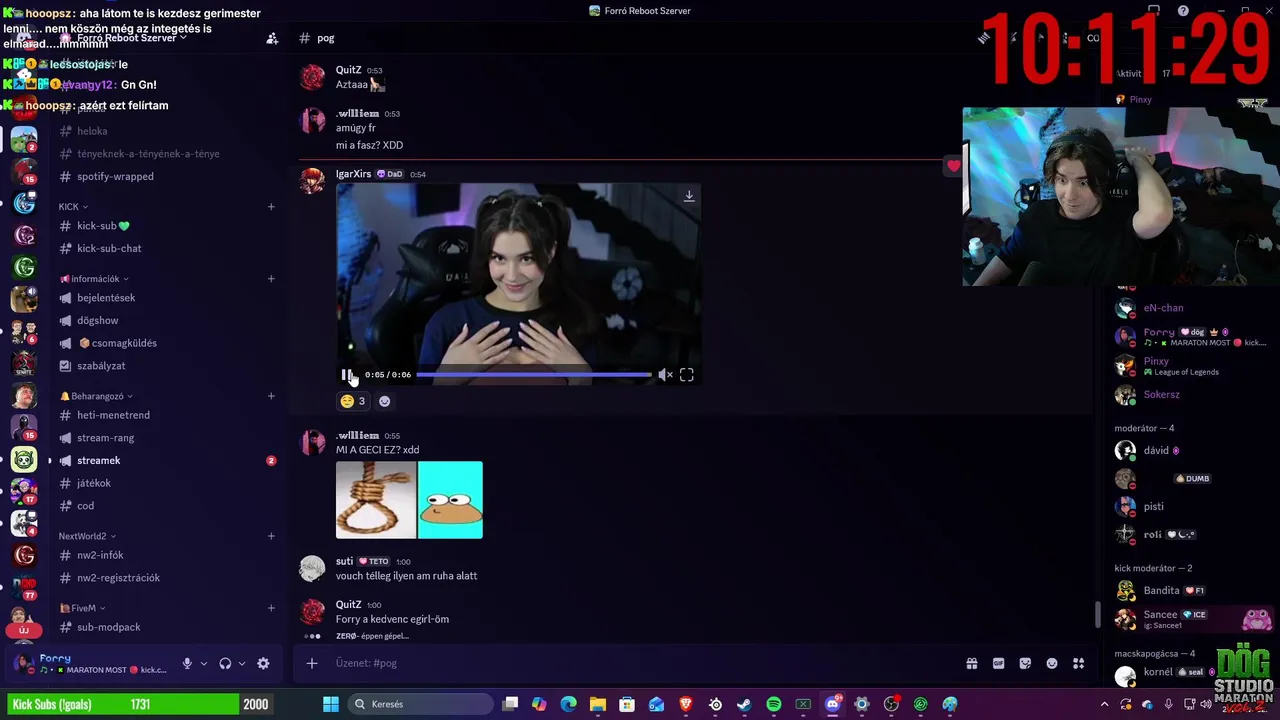The height and width of the screenshot is (720, 1280).
Task: Download the video attachment
Action: (689, 196)
